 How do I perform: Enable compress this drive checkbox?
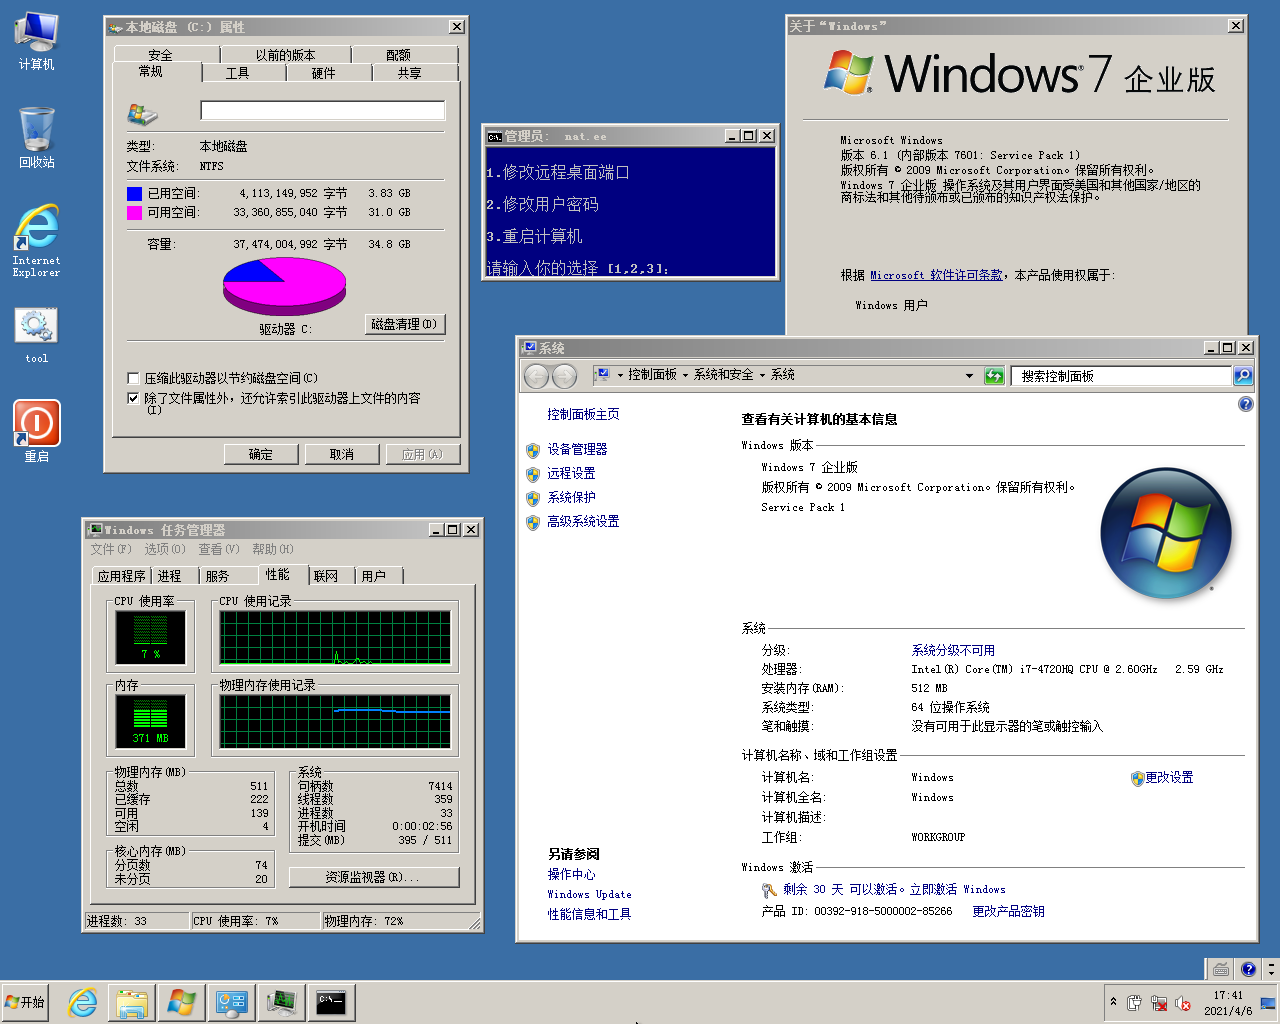[133, 378]
